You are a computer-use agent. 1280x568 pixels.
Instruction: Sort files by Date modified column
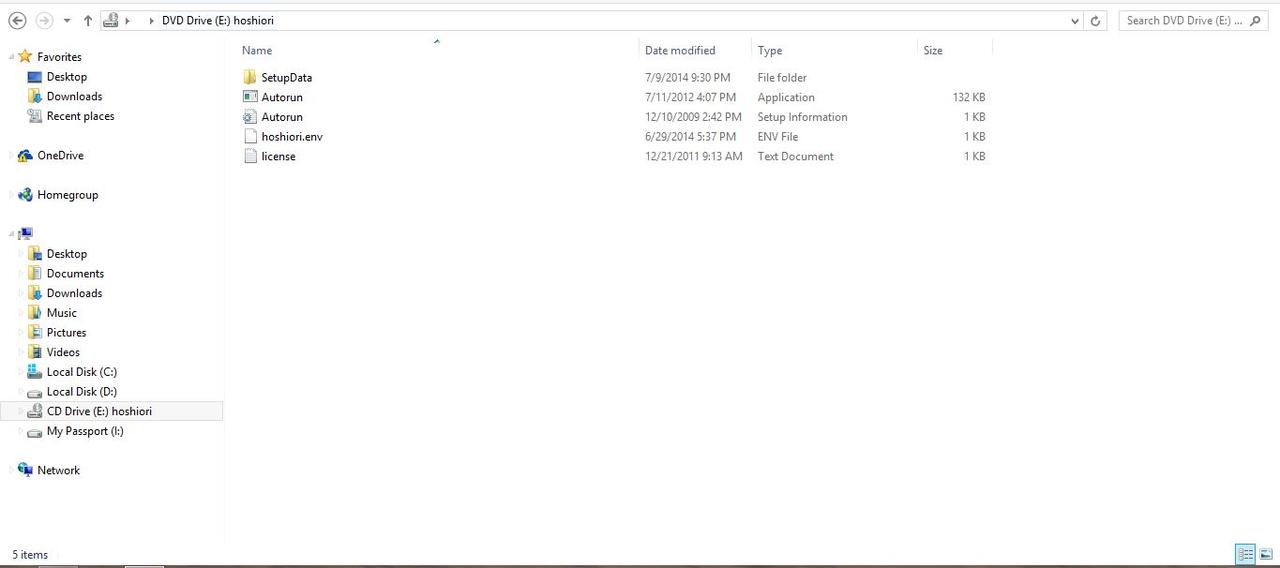(680, 50)
